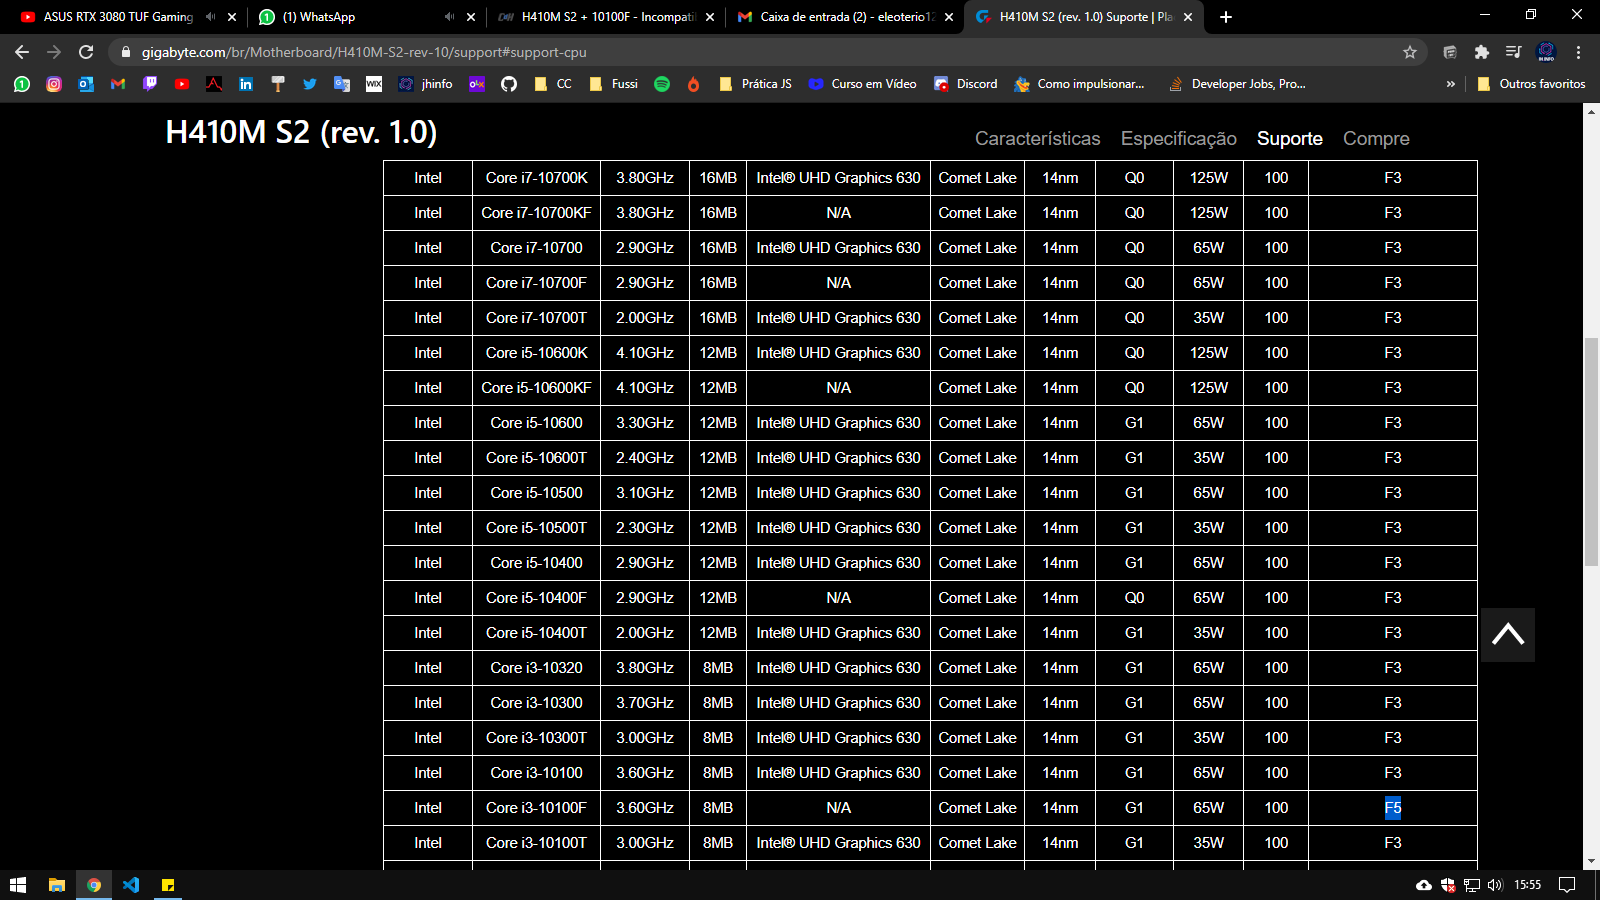Open a new browser tab
The height and width of the screenshot is (900, 1600).
click(x=1226, y=17)
